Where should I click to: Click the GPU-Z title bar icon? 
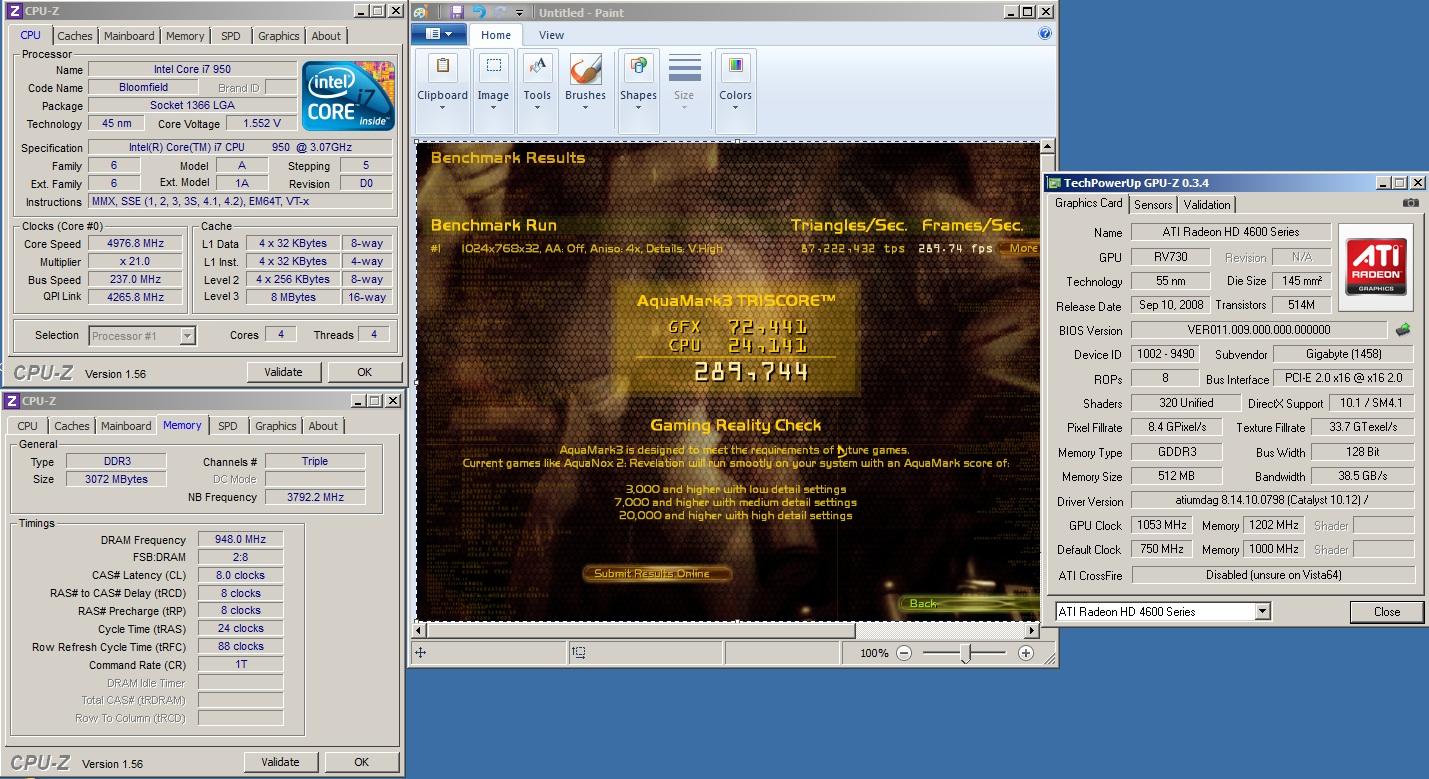point(1053,183)
